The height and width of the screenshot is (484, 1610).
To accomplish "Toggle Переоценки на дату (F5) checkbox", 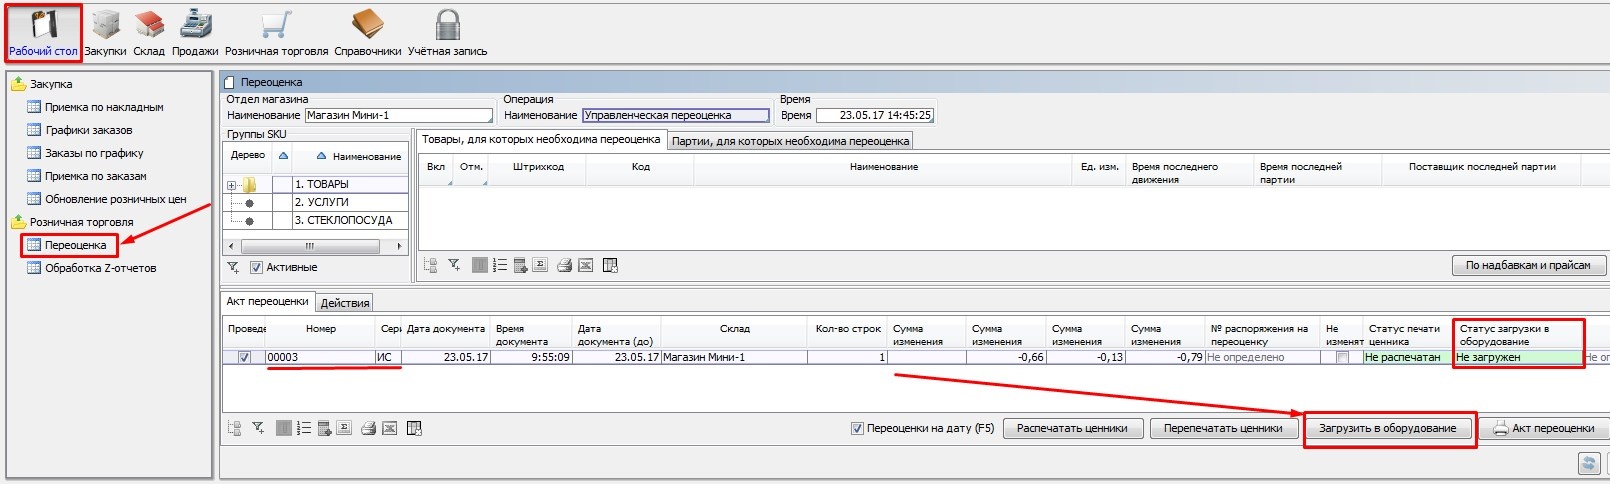I will [x=857, y=428].
